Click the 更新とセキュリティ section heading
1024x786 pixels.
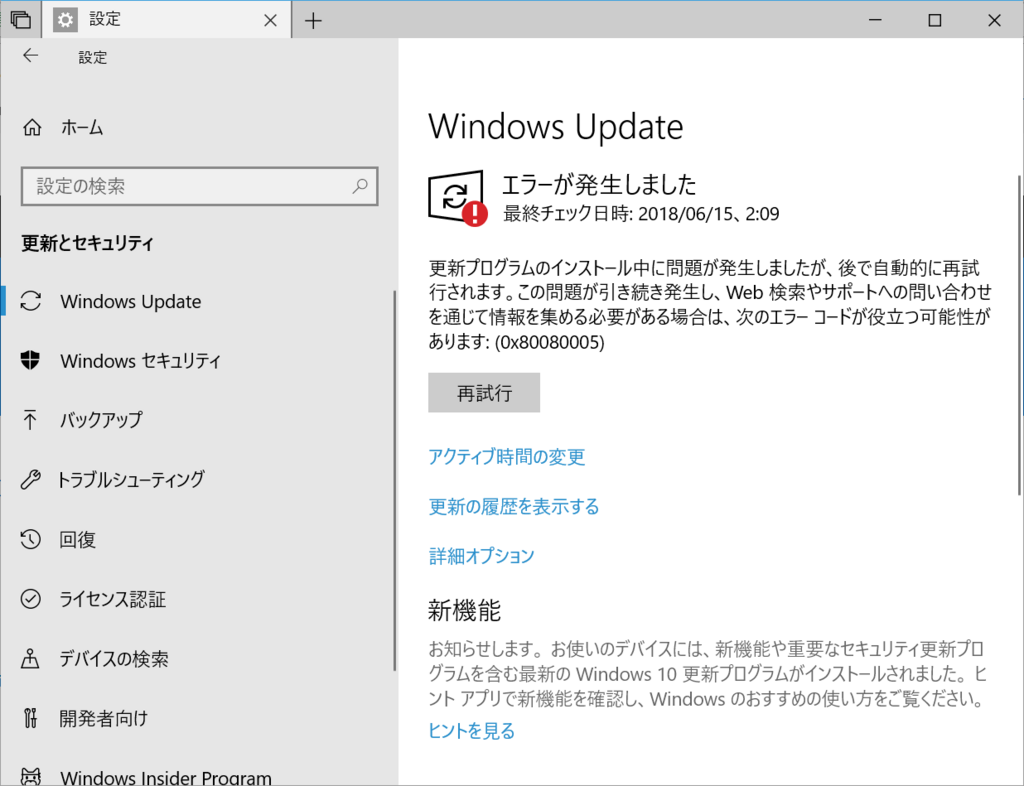[88, 243]
